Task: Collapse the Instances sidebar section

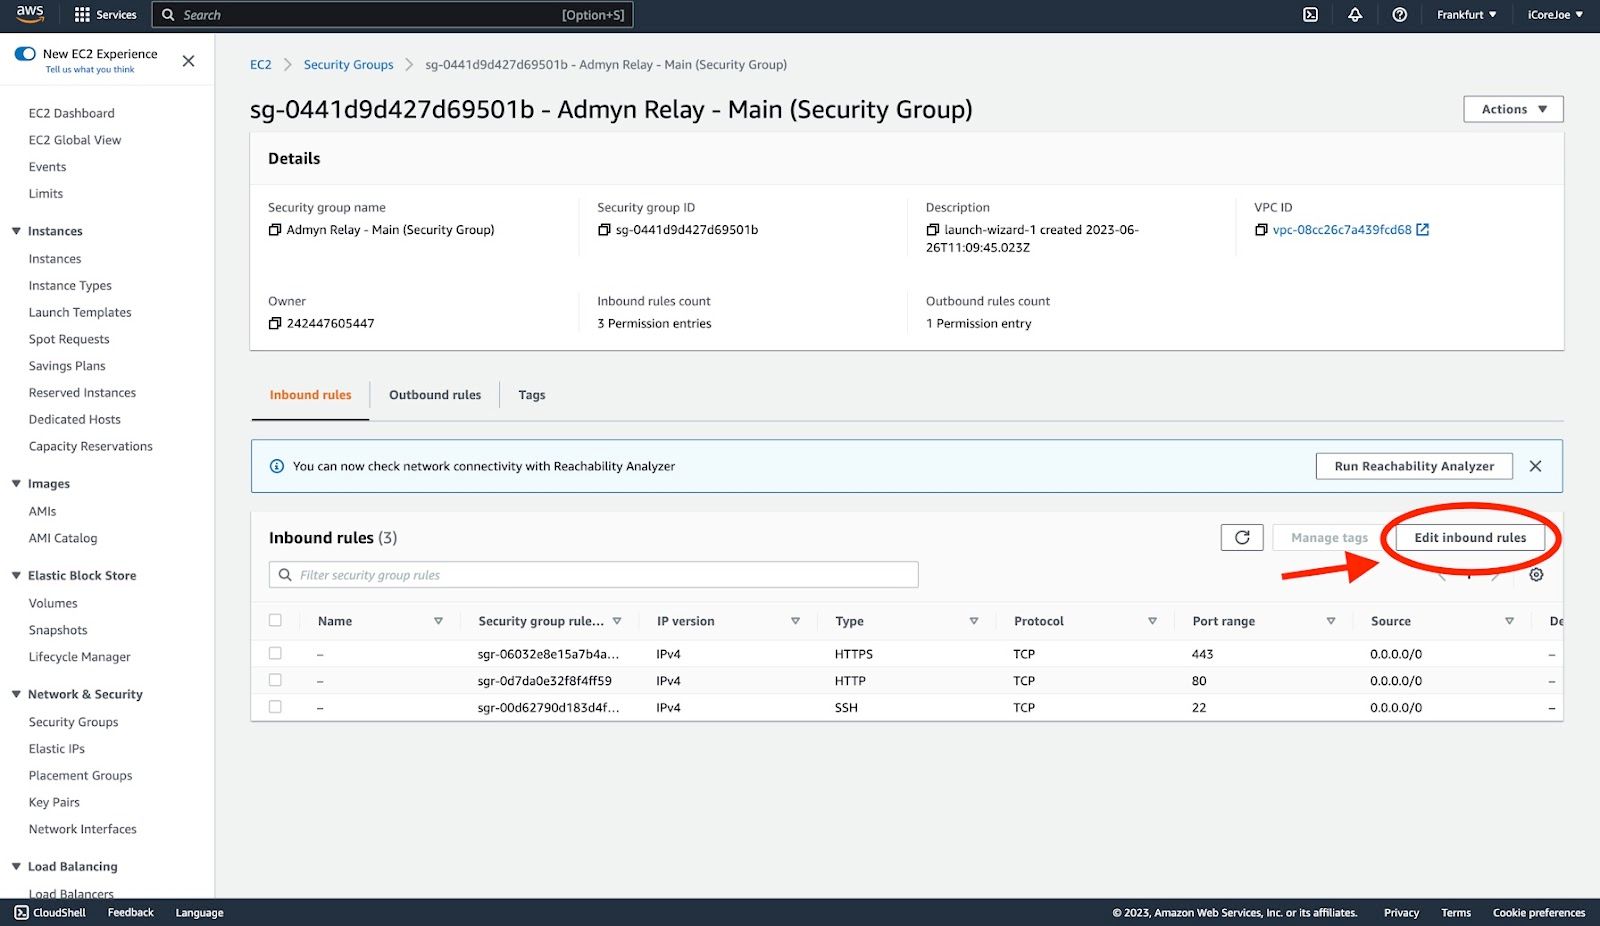Action: [x=16, y=232]
